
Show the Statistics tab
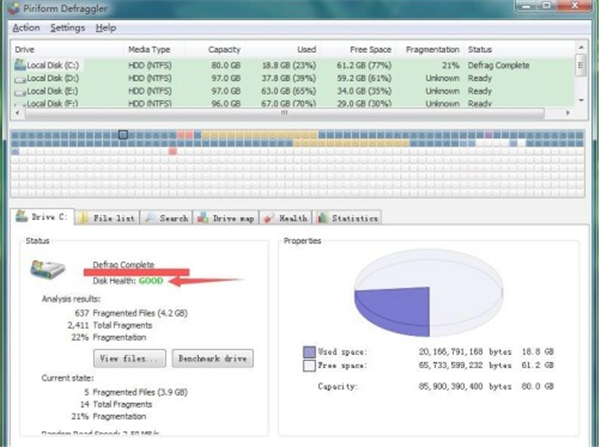pos(349,217)
